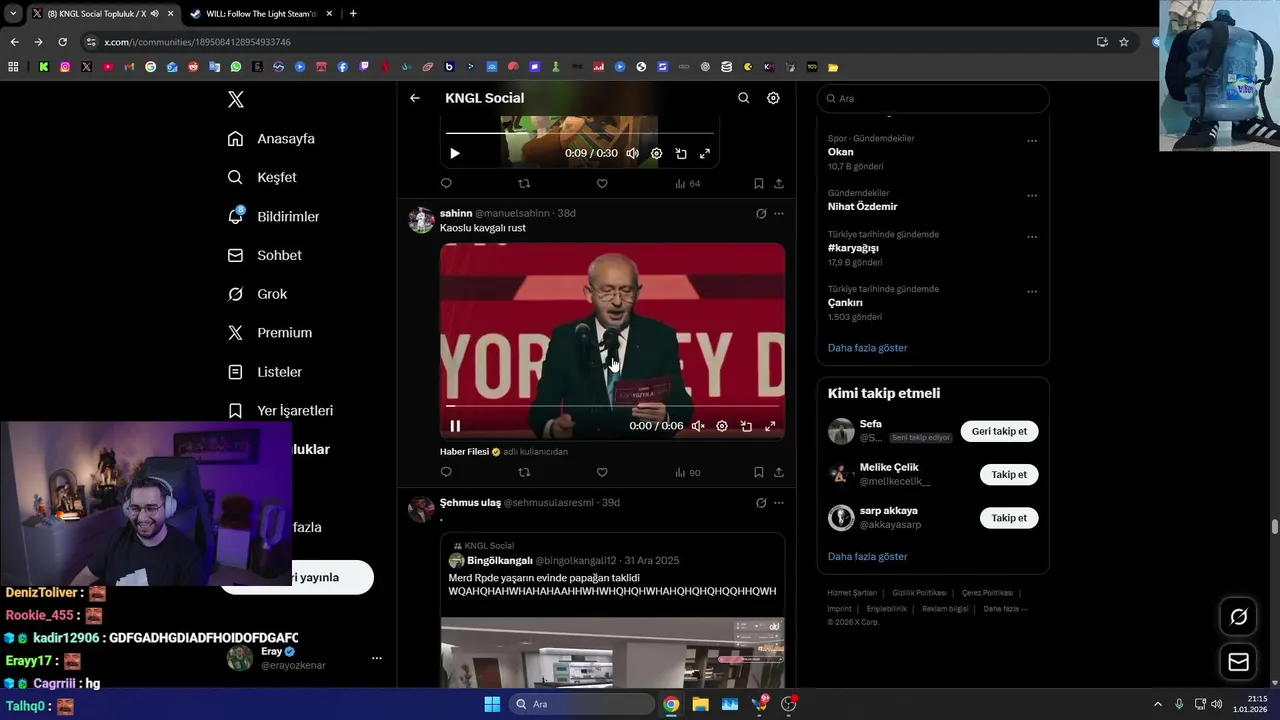Viewport: 1280px width, 720px height.
Task: Open more options on sahinn's post
Action: (x=779, y=213)
